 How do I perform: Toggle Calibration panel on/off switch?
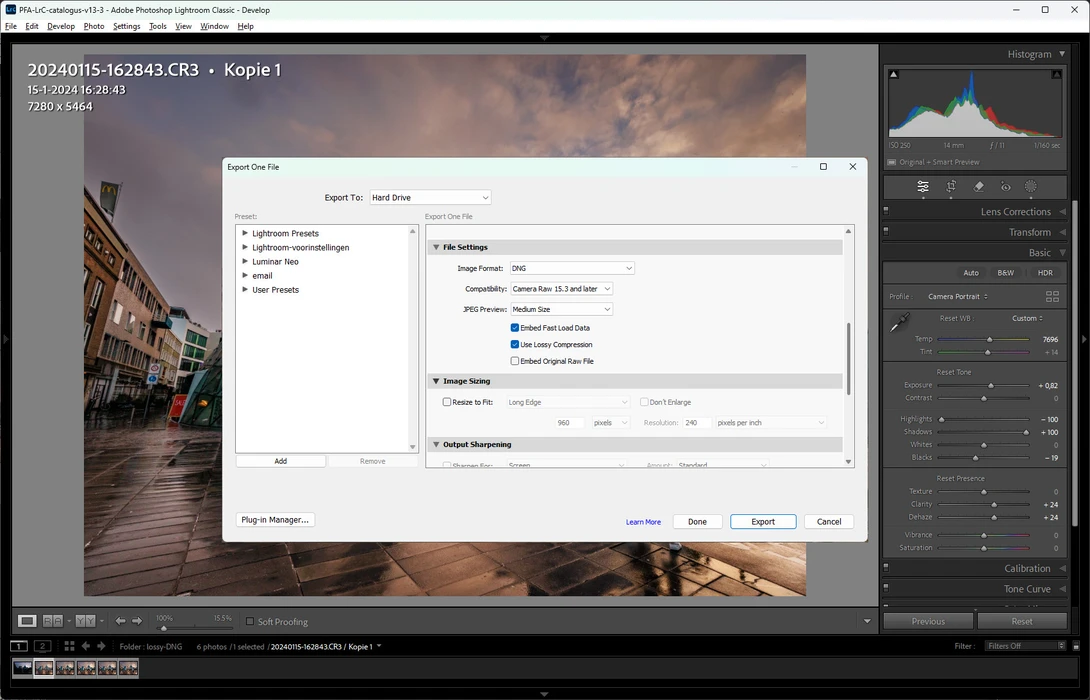tap(886, 568)
